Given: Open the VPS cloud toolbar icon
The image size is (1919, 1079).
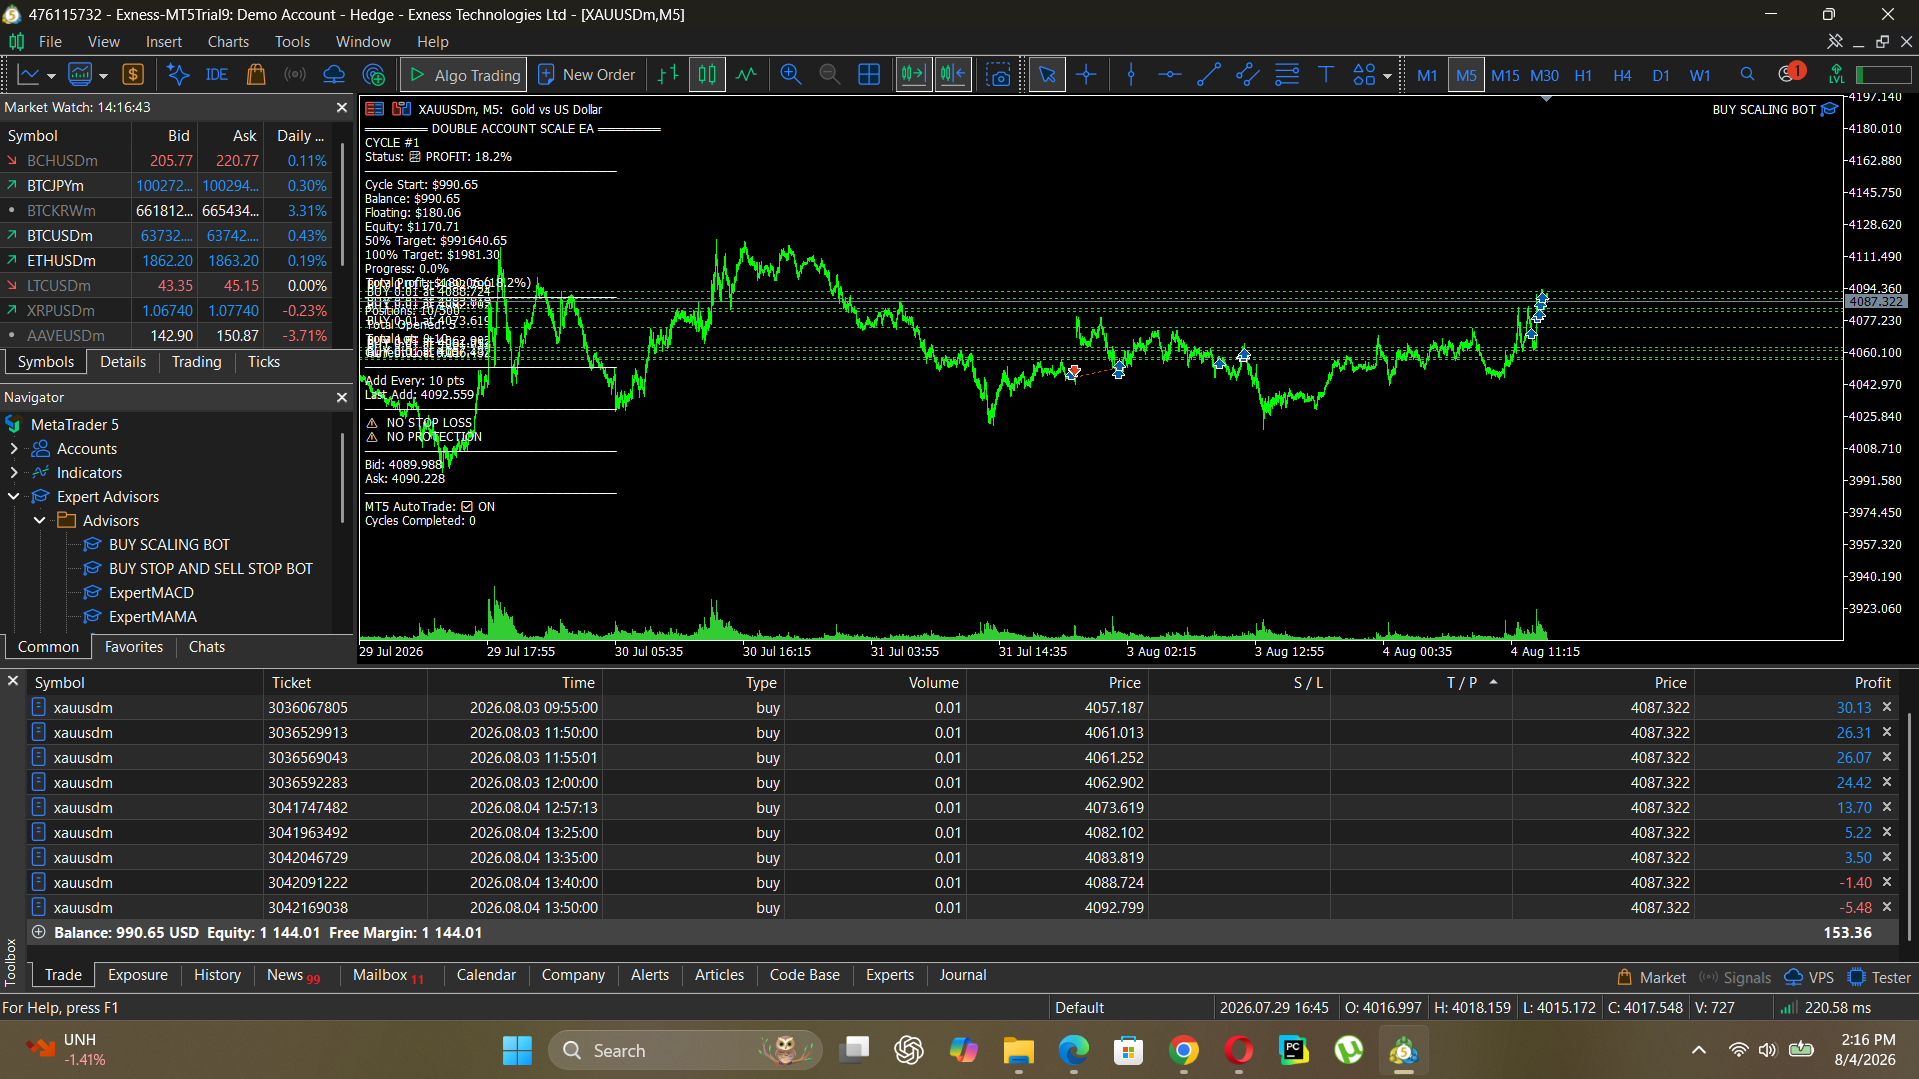Looking at the screenshot, I should click(x=334, y=74).
